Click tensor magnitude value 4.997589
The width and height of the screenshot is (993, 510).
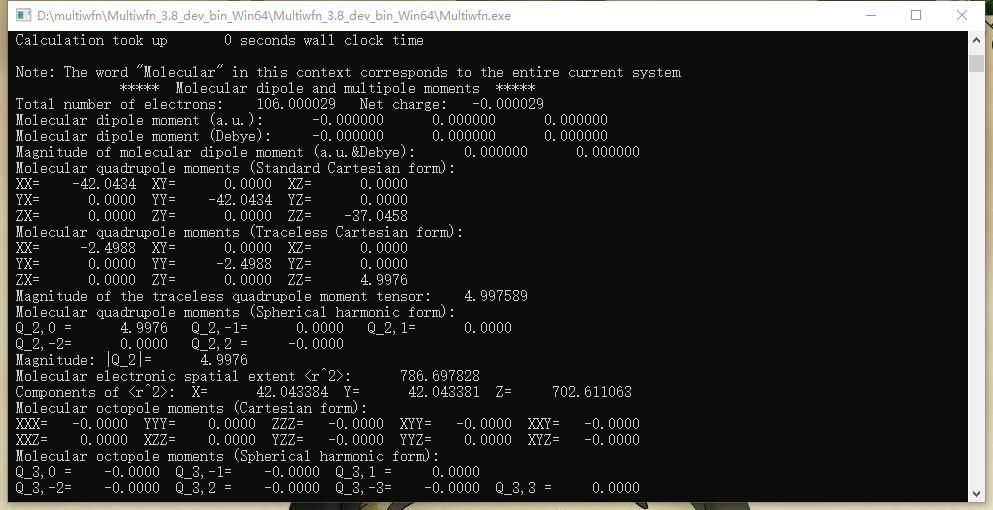(x=496, y=296)
